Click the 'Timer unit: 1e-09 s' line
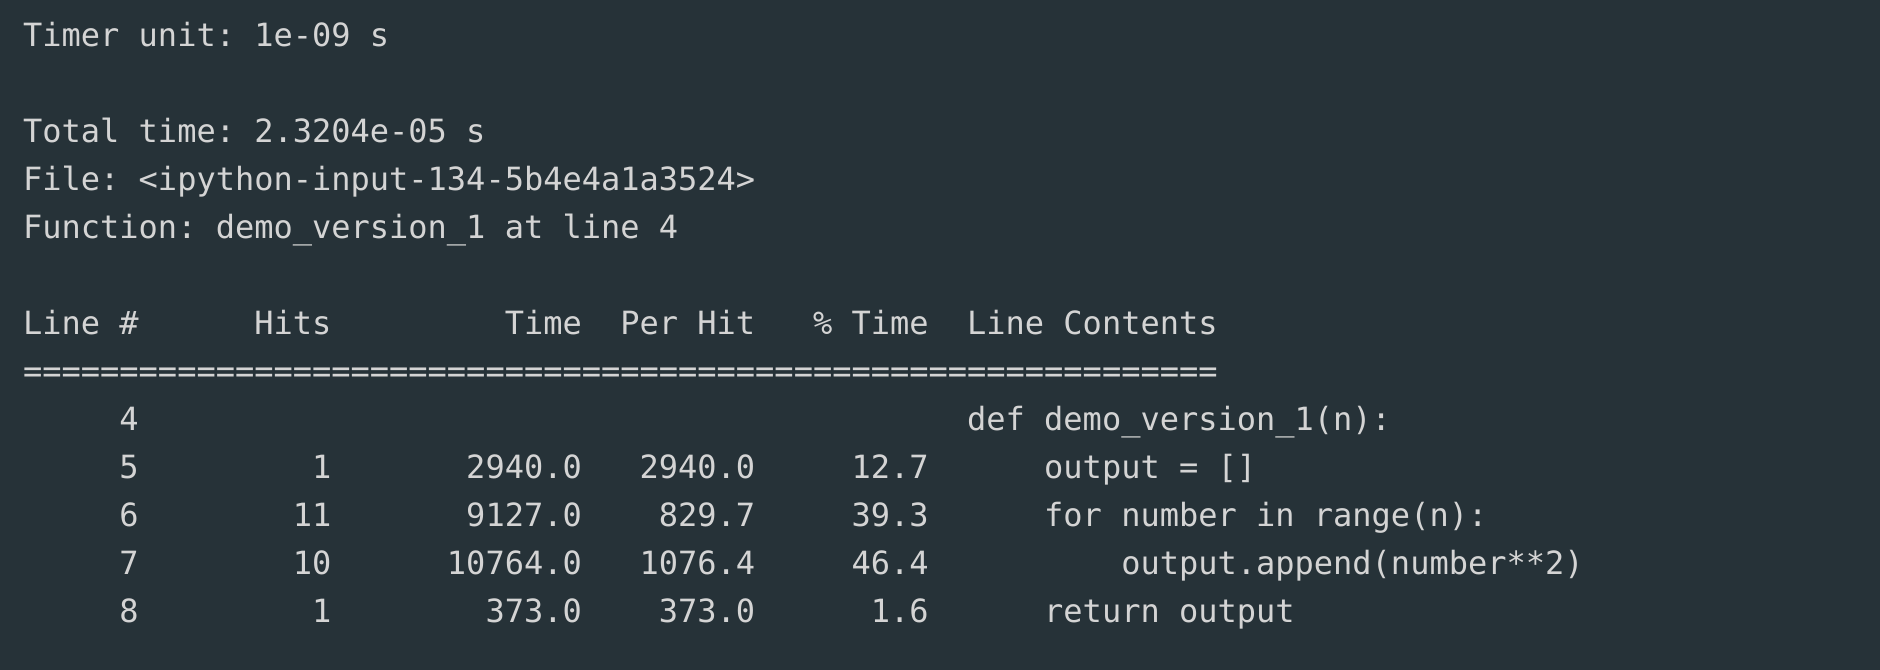The image size is (1880, 670). [x=205, y=36]
